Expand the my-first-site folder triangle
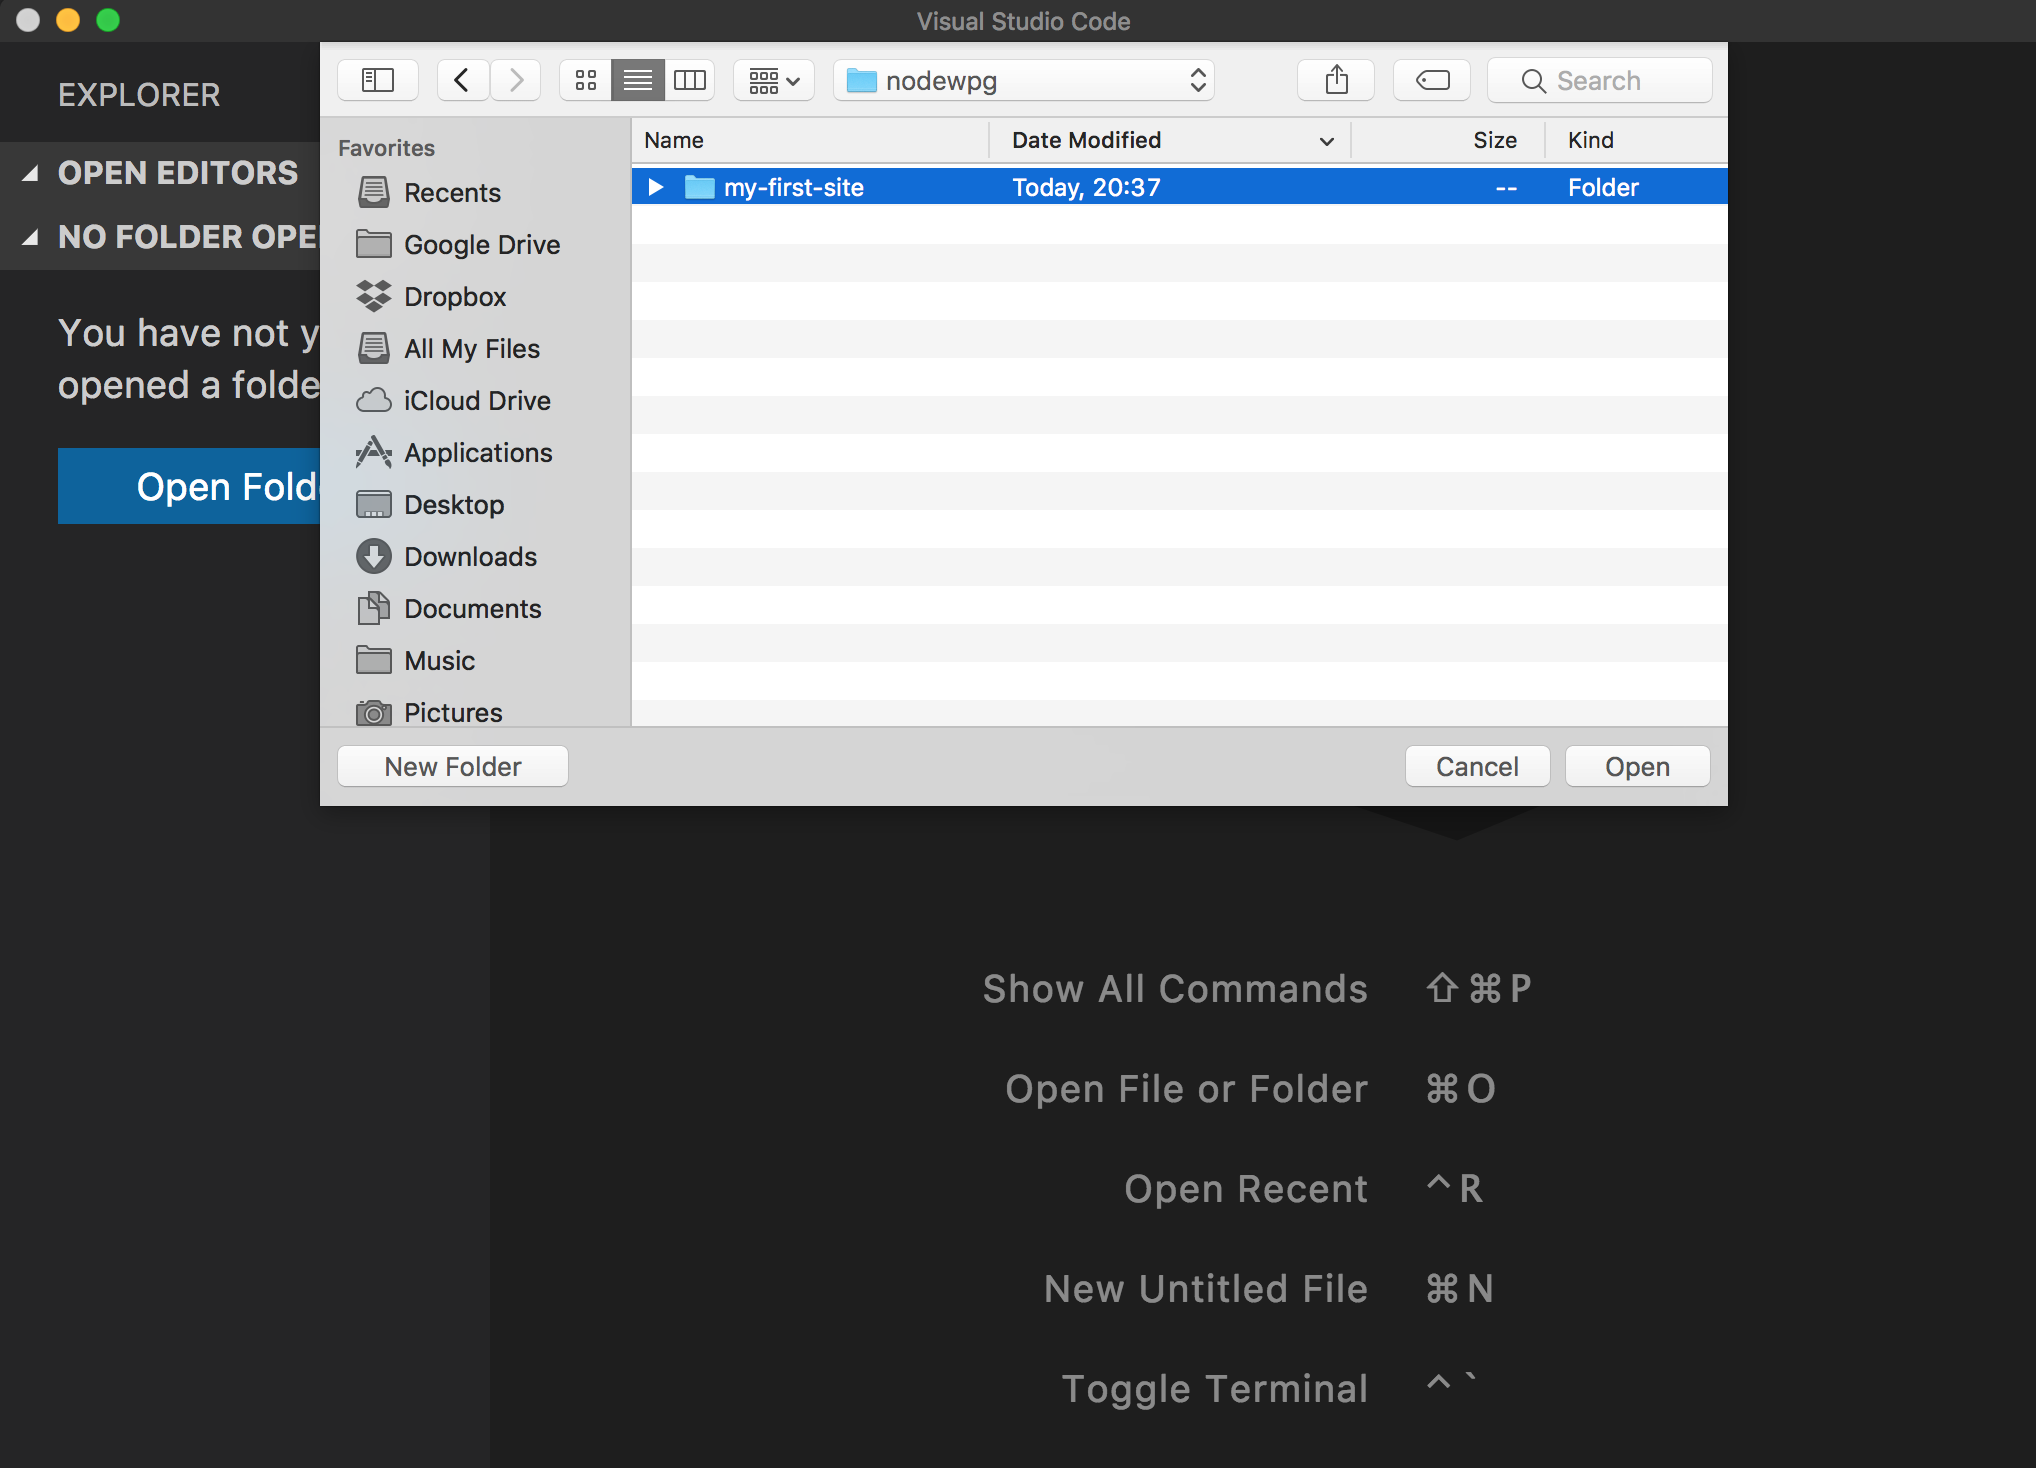The width and height of the screenshot is (2036, 1468). (x=656, y=187)
